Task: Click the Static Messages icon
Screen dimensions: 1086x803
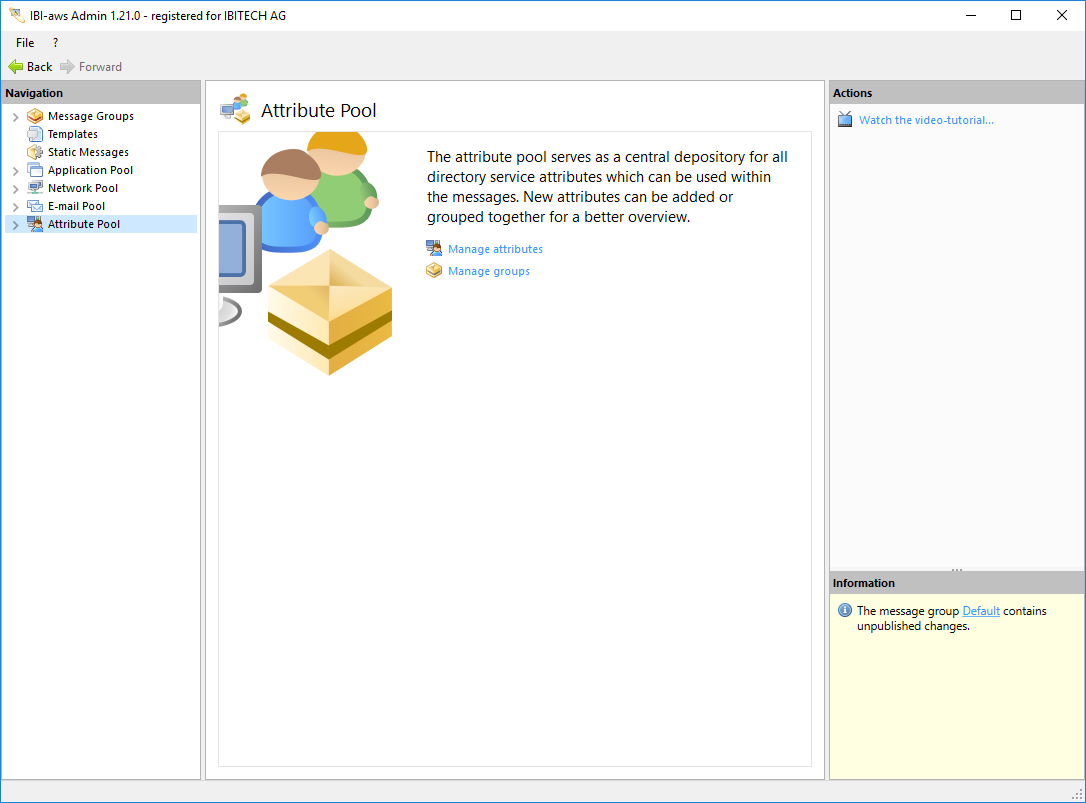Action: pyautogui.click(x=35, y=152)
